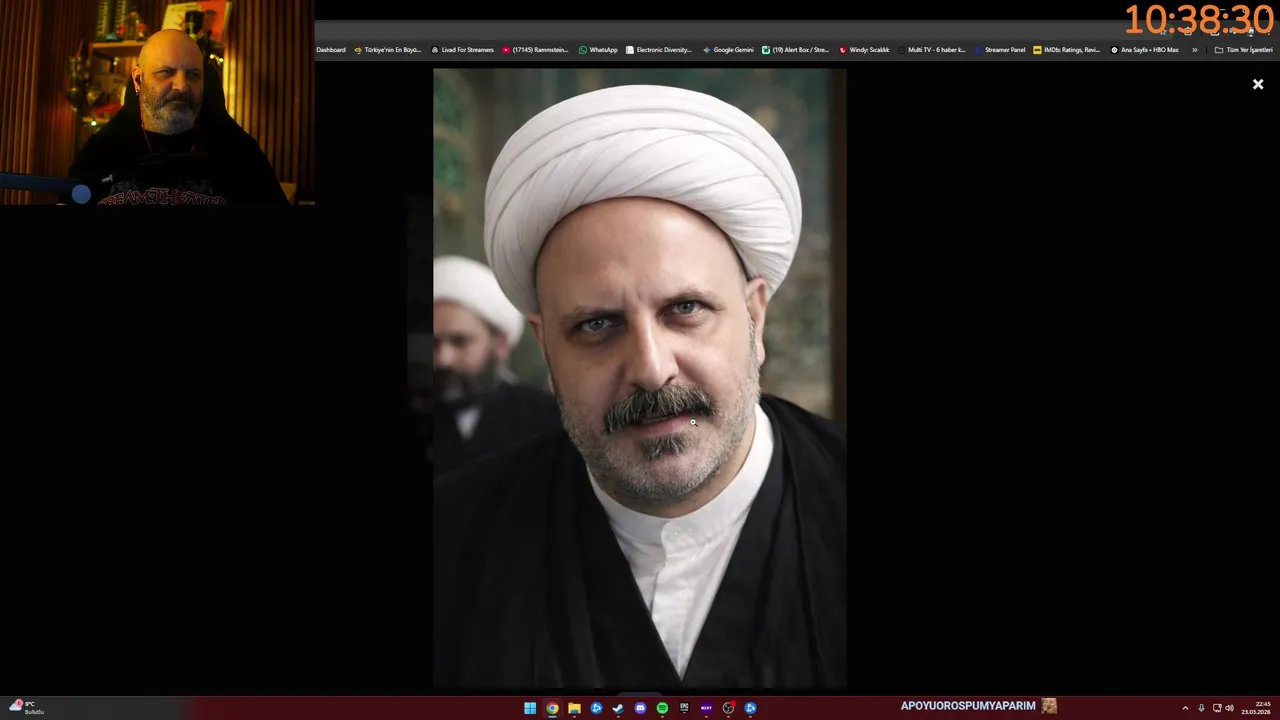The height and width of the screenshot is (720, 1280).
Task: Open Chrome from the taskbar
Action: [552, 708]
